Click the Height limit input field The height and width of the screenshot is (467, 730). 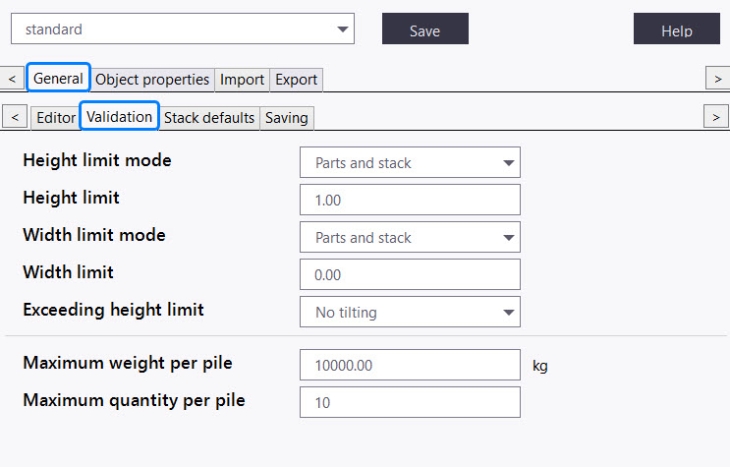(x=410, y=200)
